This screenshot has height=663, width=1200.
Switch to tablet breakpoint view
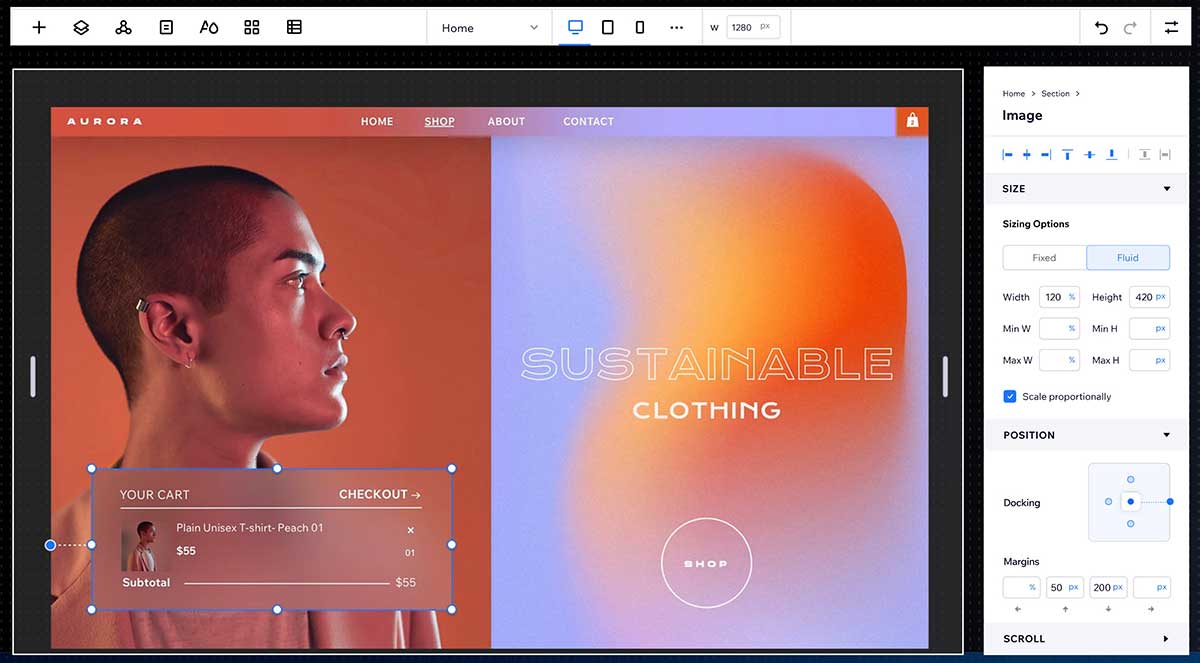(x=607, y=28)
